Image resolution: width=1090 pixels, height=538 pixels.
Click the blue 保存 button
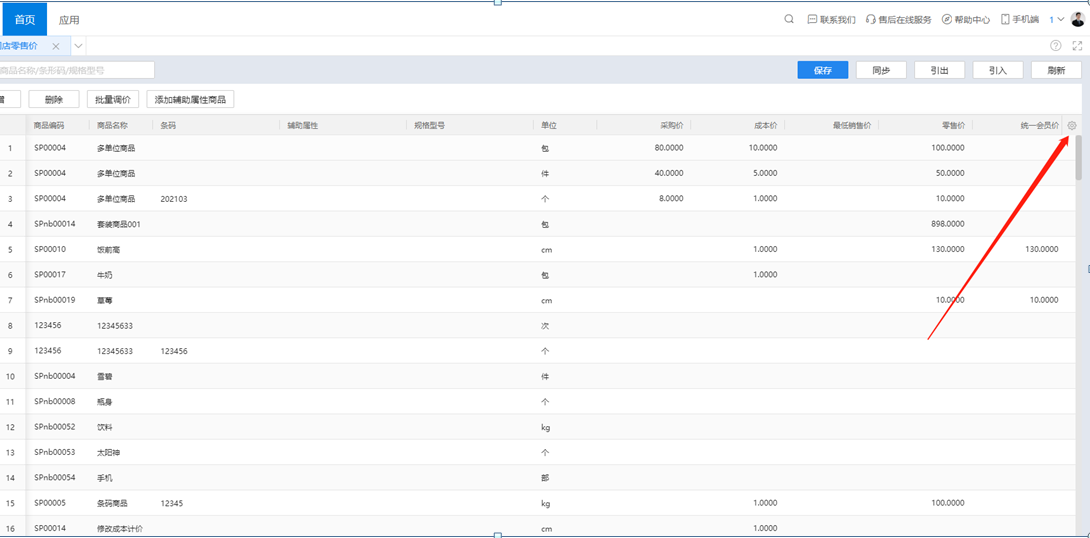coord(823,70)
